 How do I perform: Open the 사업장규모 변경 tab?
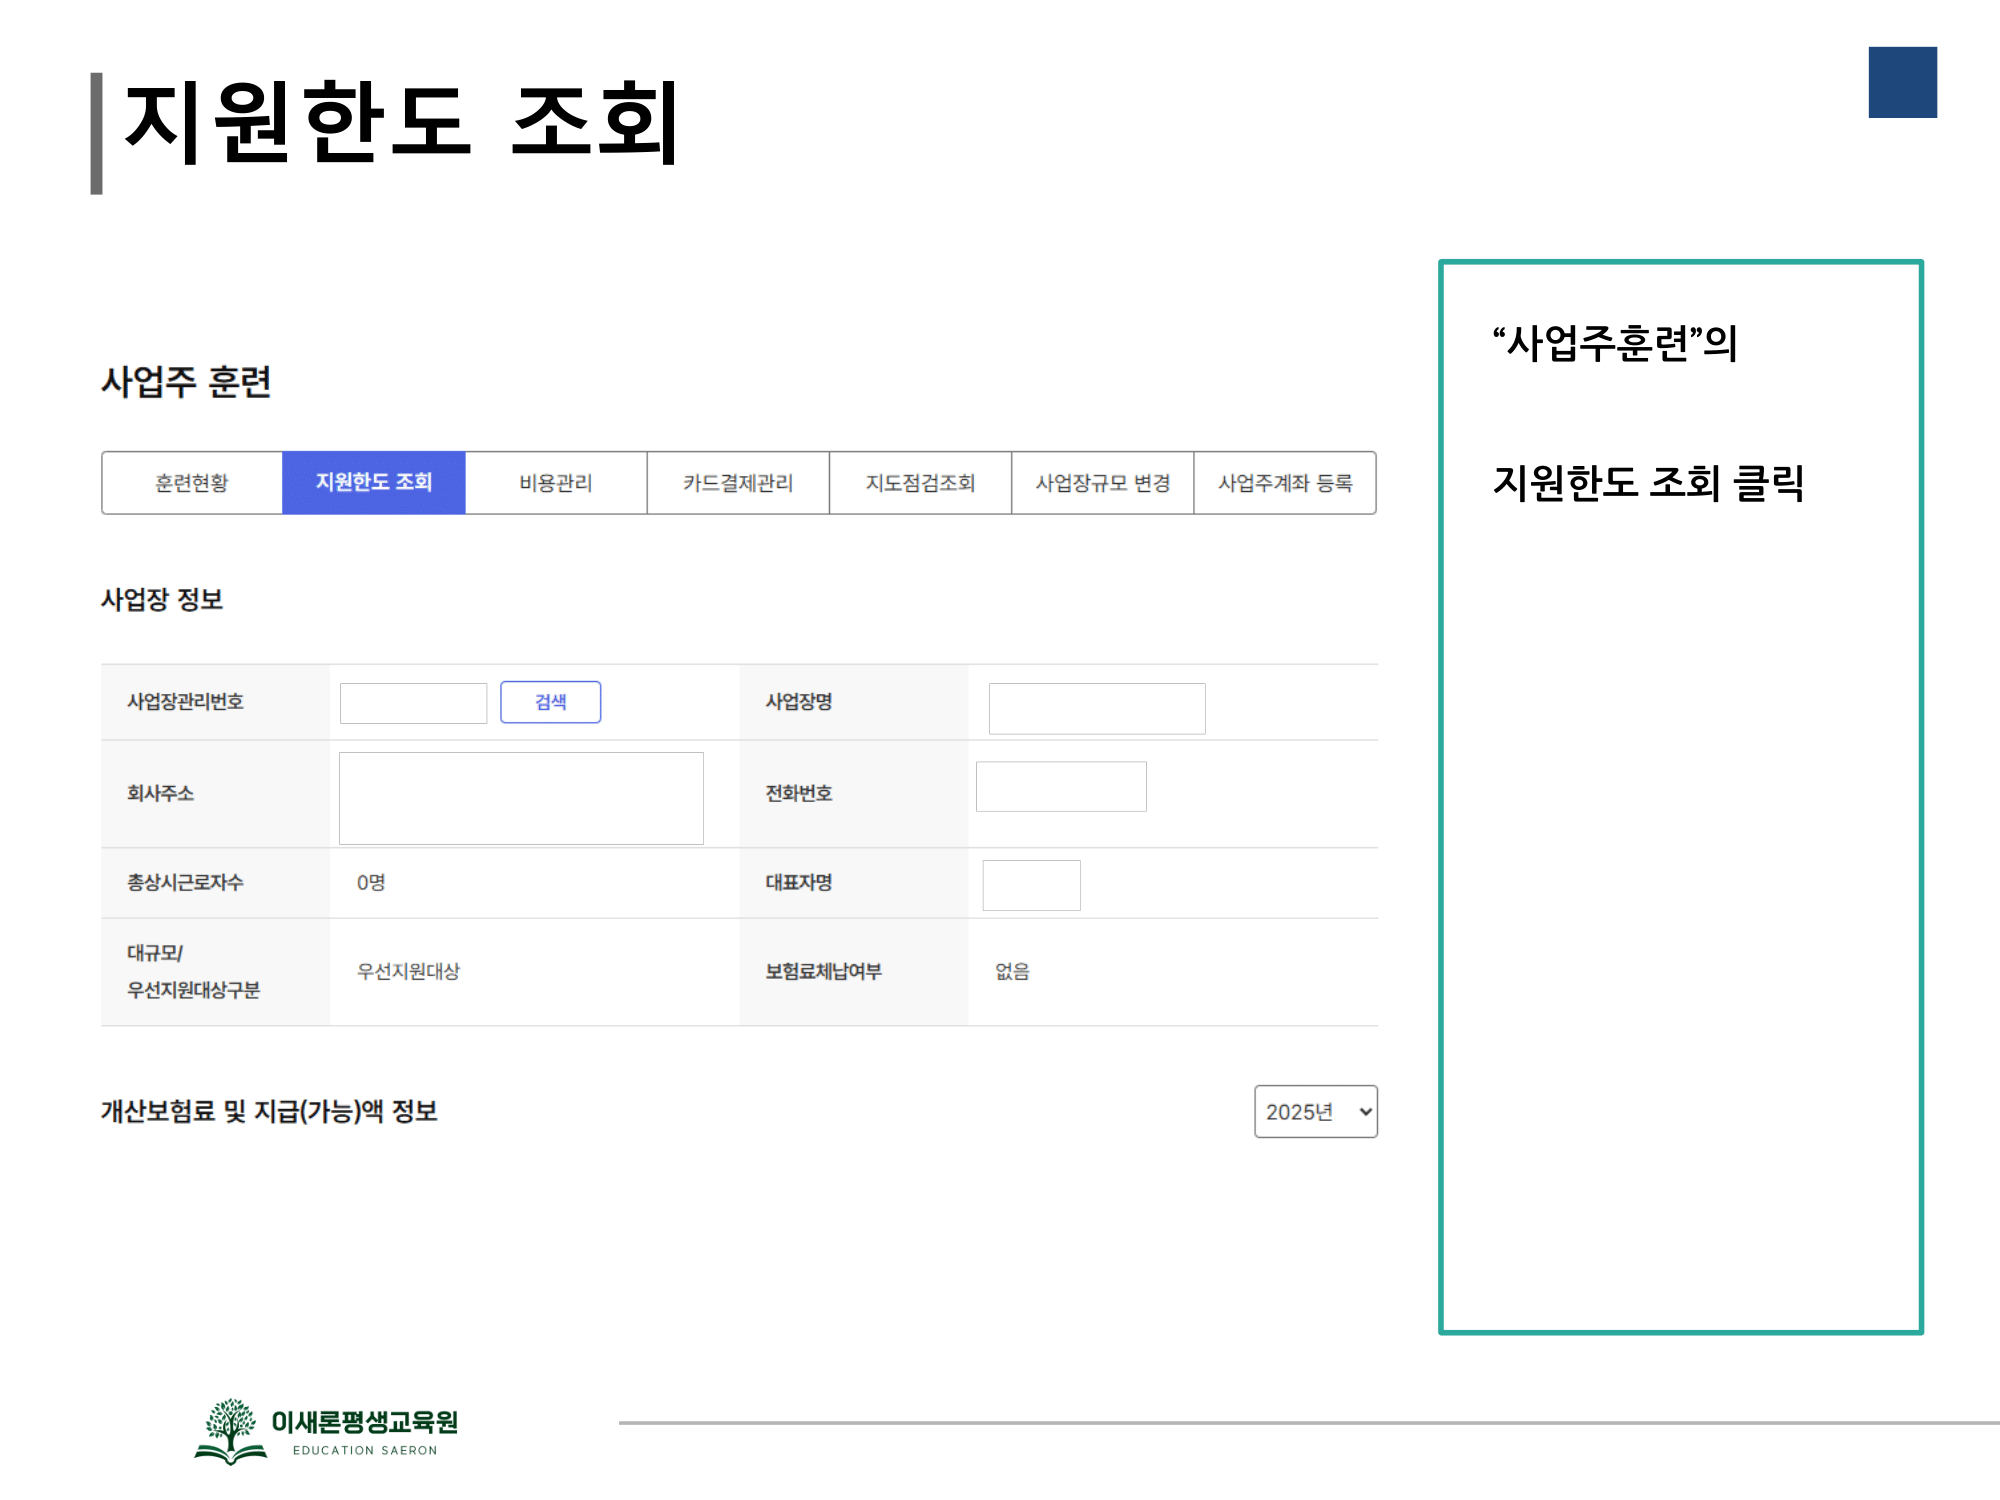pyautogui.click(x=1102, y=483)
